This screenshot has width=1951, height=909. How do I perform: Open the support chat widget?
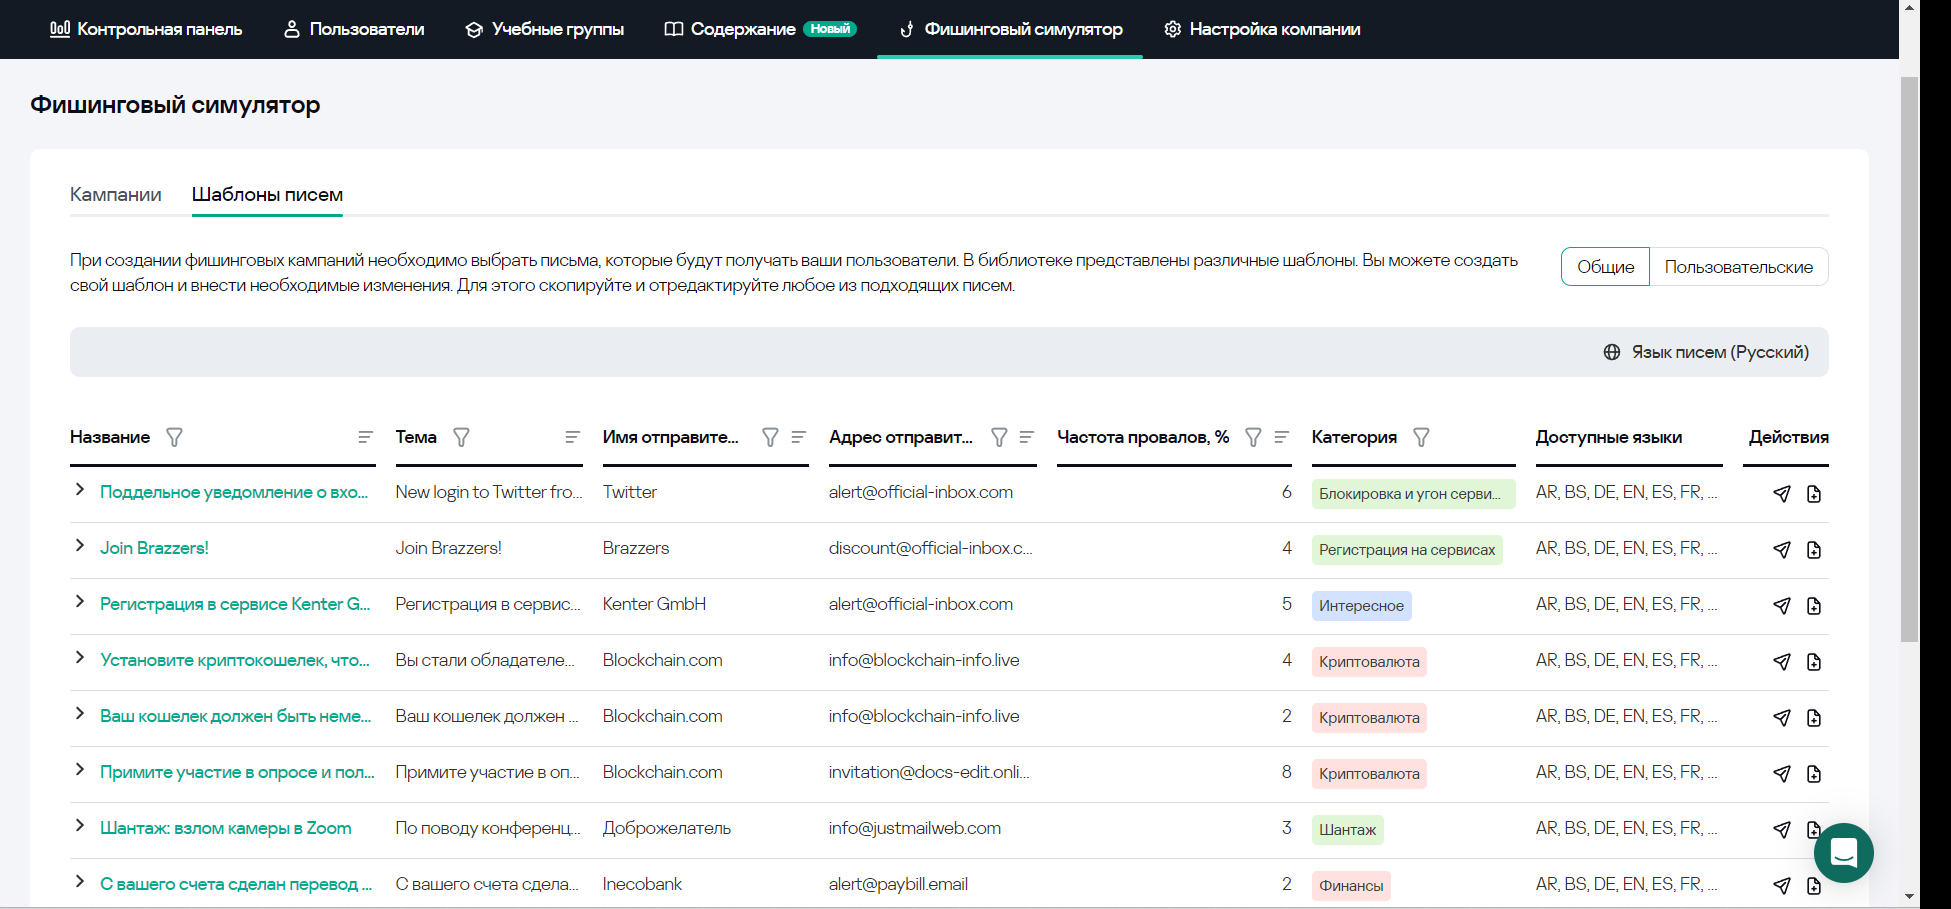(x=1843, y=853)
